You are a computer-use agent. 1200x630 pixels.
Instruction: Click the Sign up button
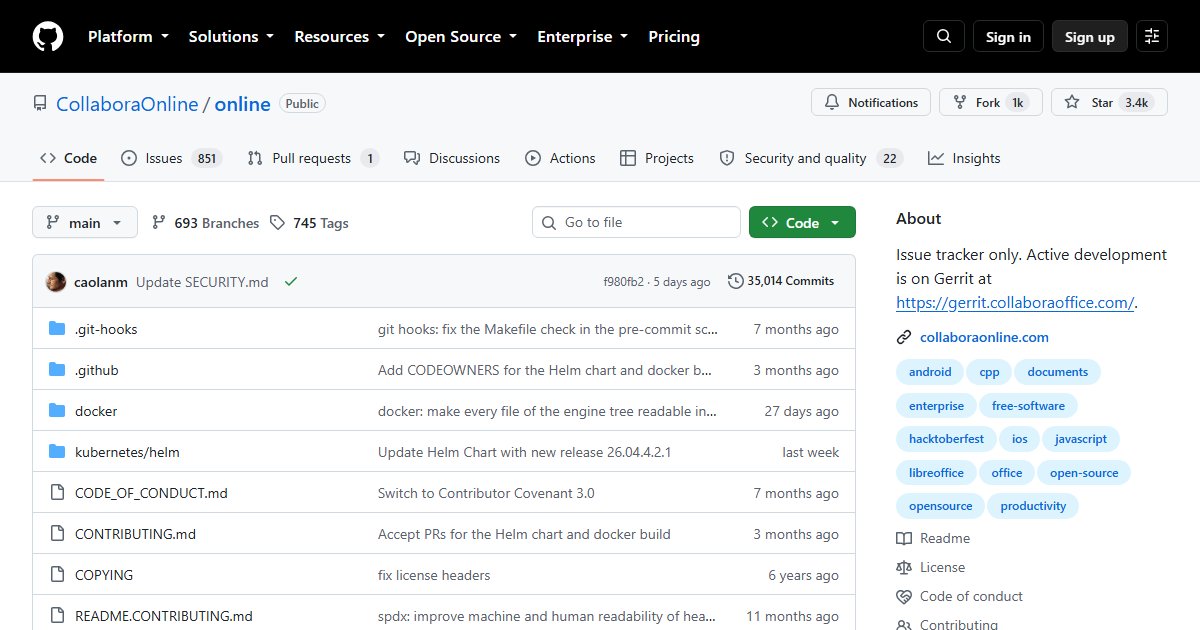click(x=1090, y=36)
